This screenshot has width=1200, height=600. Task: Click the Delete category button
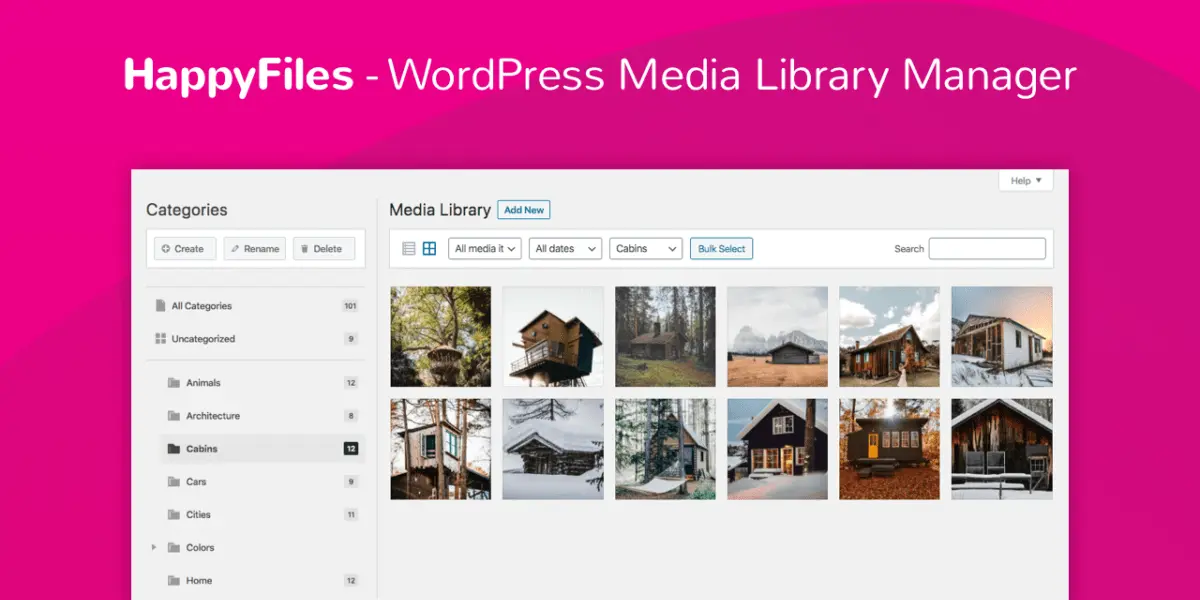pyautogui.click(x=324, y=249)
